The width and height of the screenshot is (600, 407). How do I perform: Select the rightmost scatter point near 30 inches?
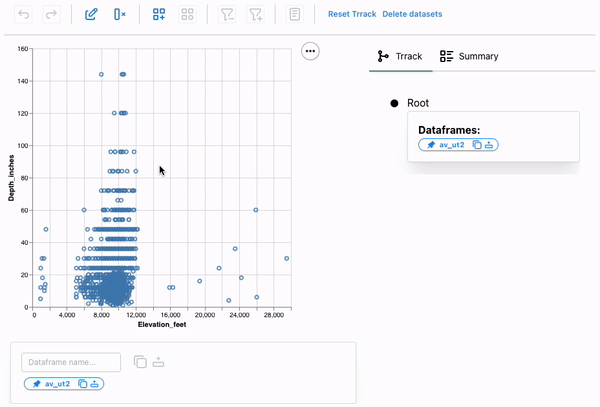click(x=287, y=259)
